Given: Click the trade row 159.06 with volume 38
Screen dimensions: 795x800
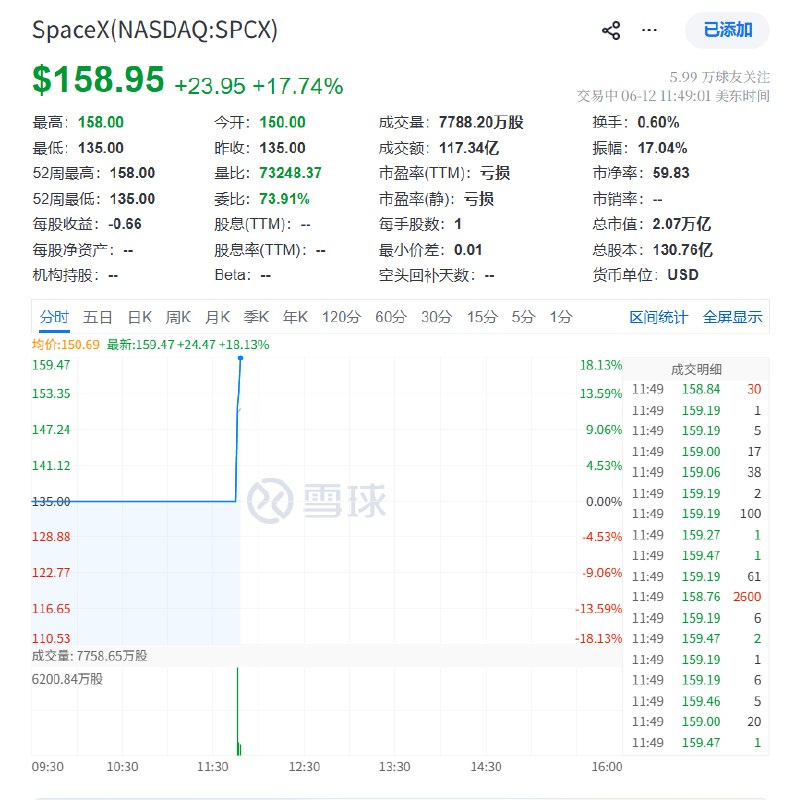Looking at the screenshot, I should [696, 472].
